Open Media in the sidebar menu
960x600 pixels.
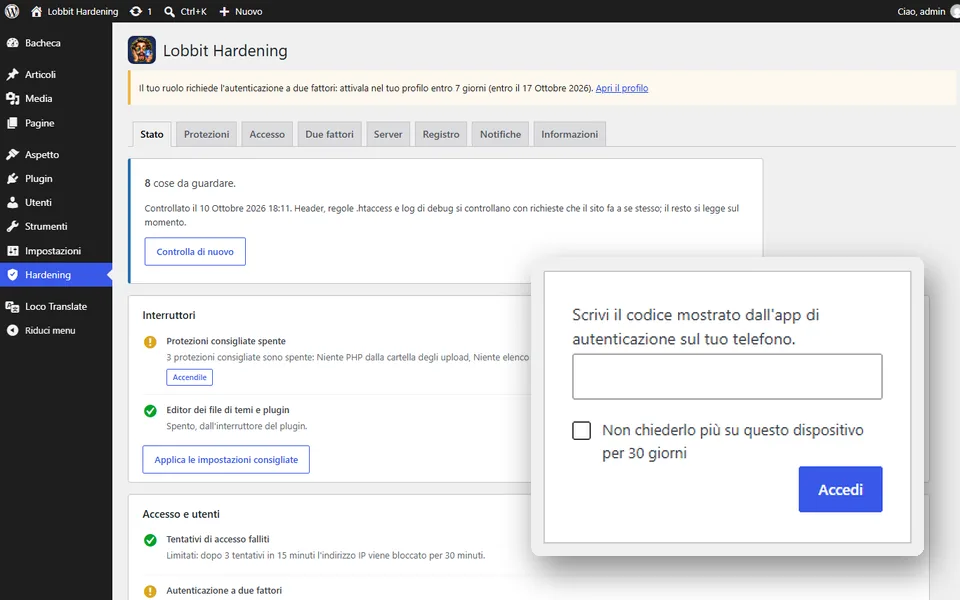click(39, 99)
